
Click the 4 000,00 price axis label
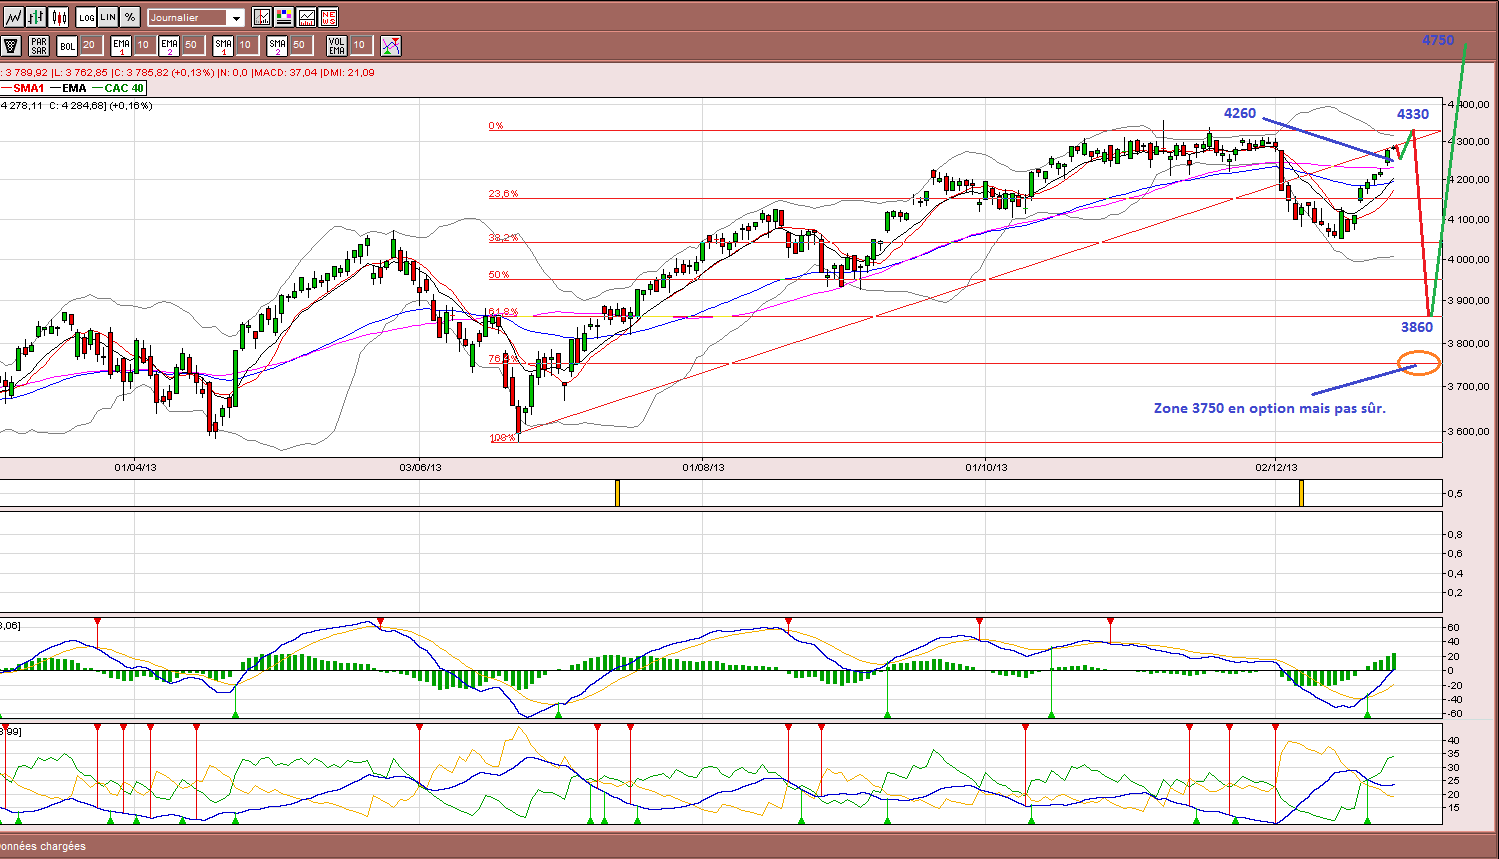(x=1467, y=259)
